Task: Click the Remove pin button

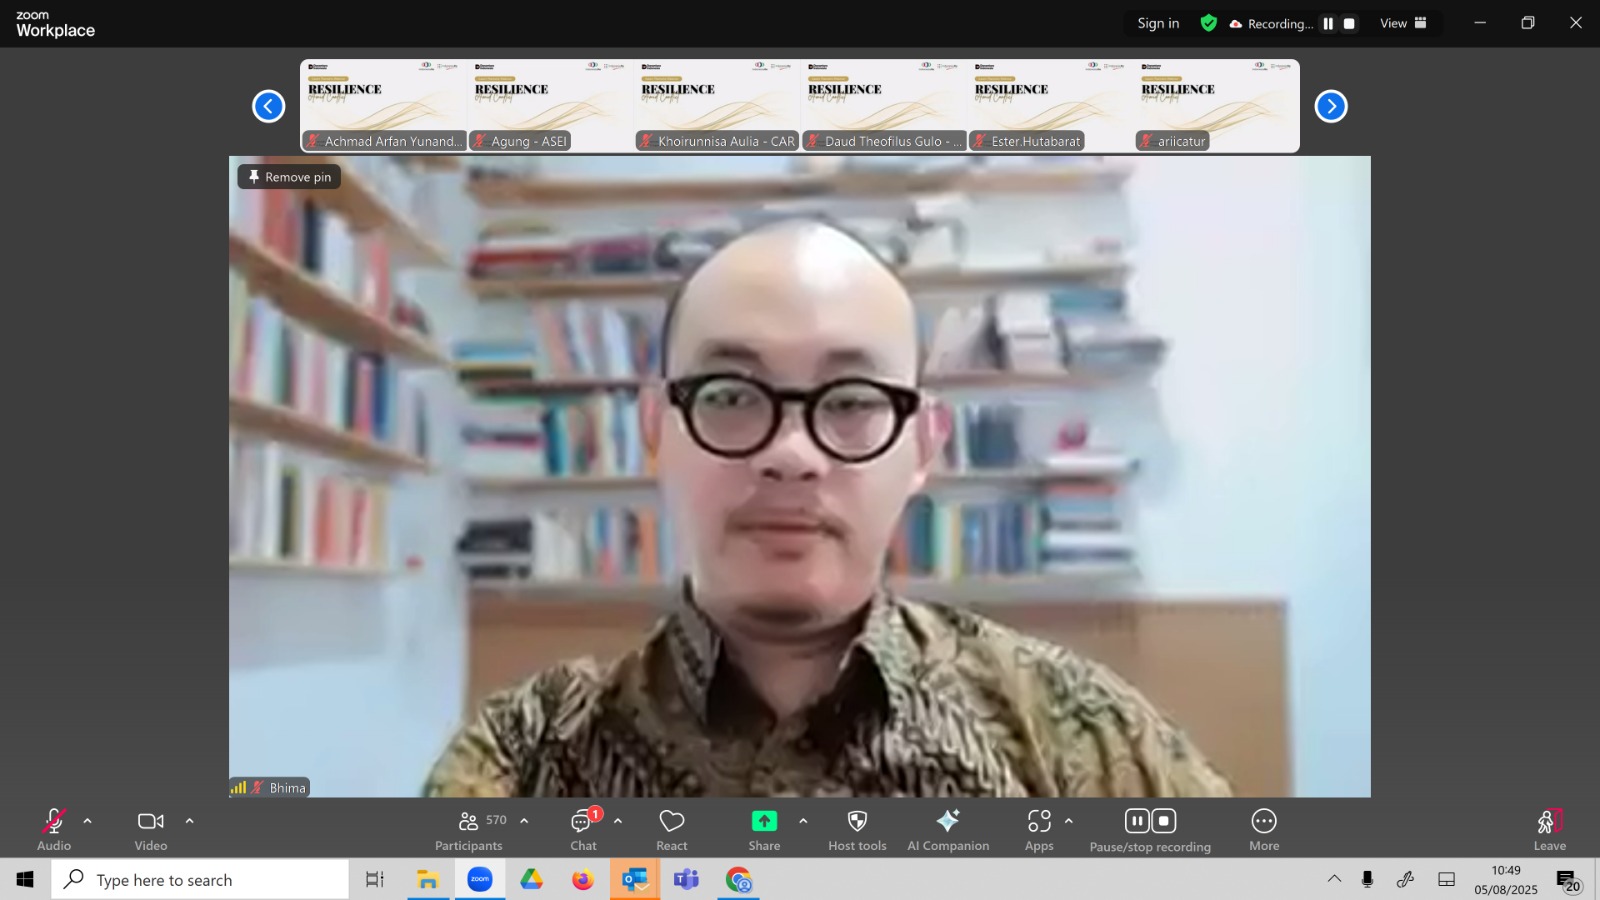Action: tap(290, 177)
